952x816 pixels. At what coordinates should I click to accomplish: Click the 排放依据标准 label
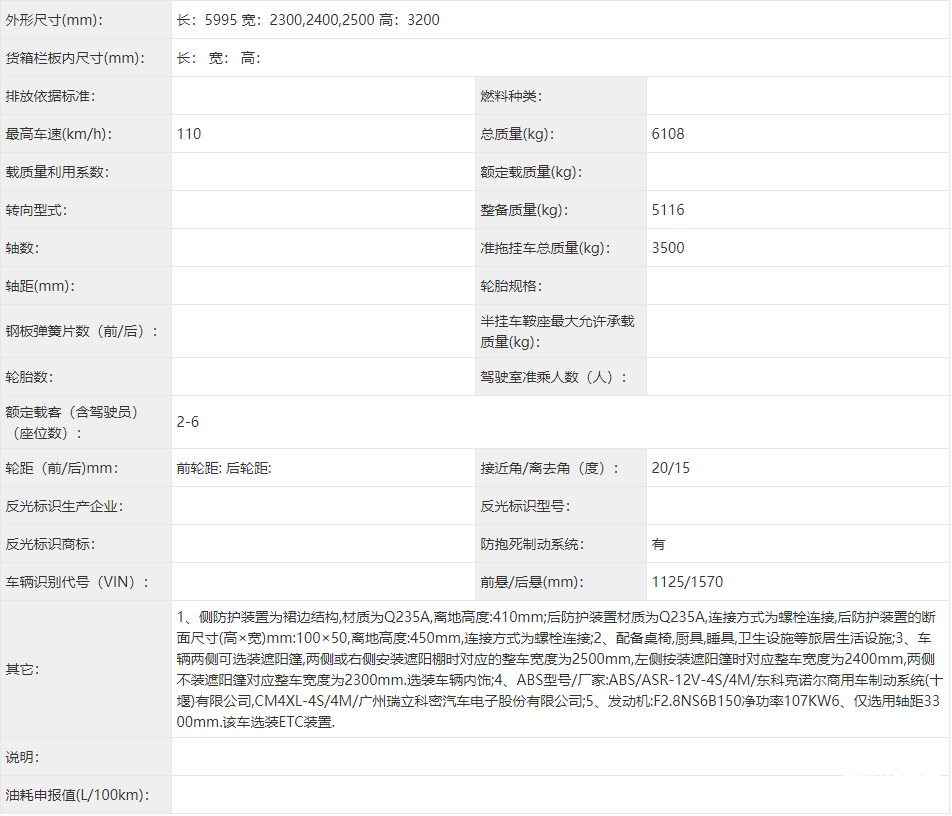click(x=50, y=97)
